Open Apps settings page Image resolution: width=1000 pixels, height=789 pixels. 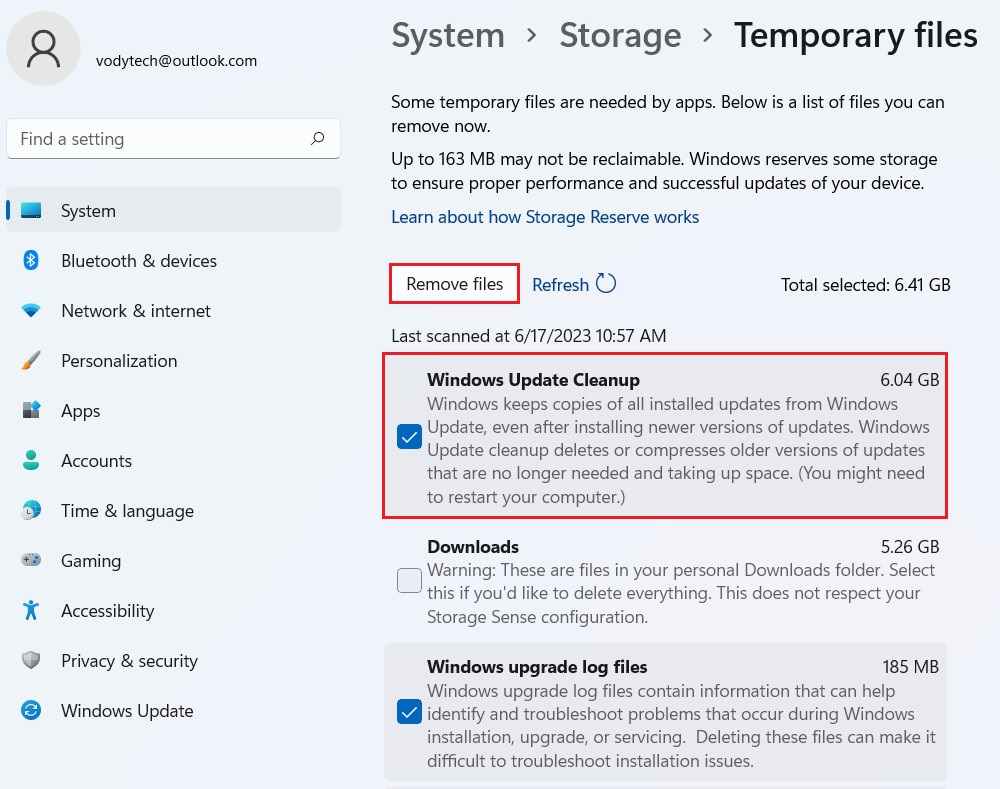(x=173, y=410)
